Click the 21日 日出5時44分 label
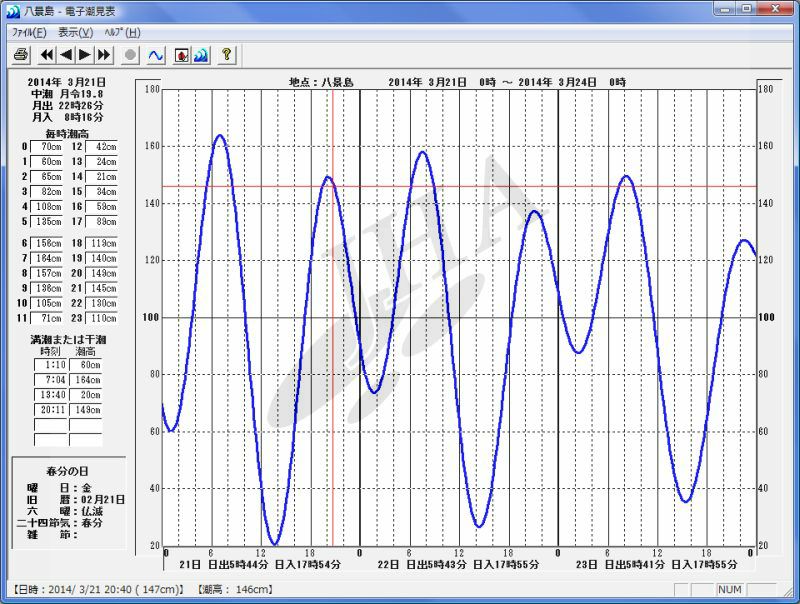800x604 pixels. [x=224, y=565]
